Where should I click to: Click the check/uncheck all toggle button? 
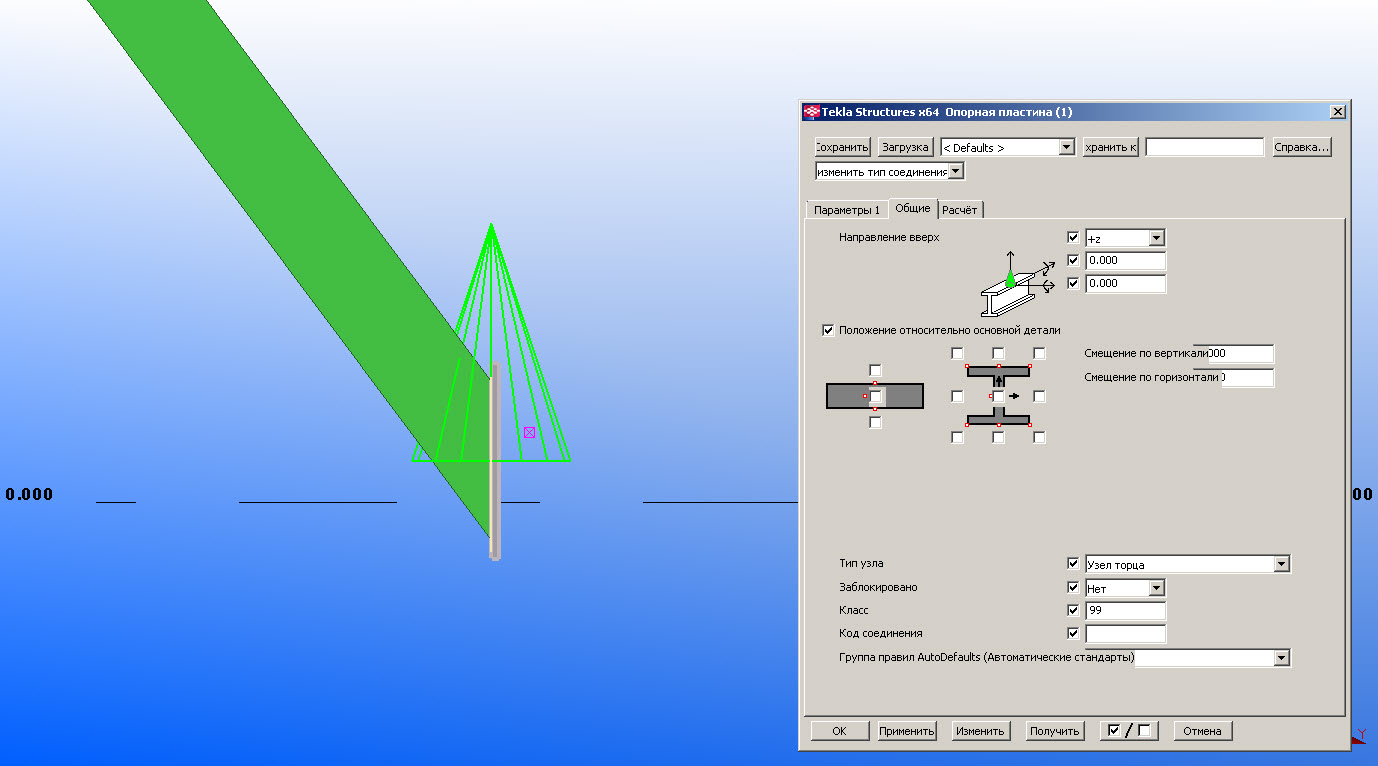point(1129,731)
